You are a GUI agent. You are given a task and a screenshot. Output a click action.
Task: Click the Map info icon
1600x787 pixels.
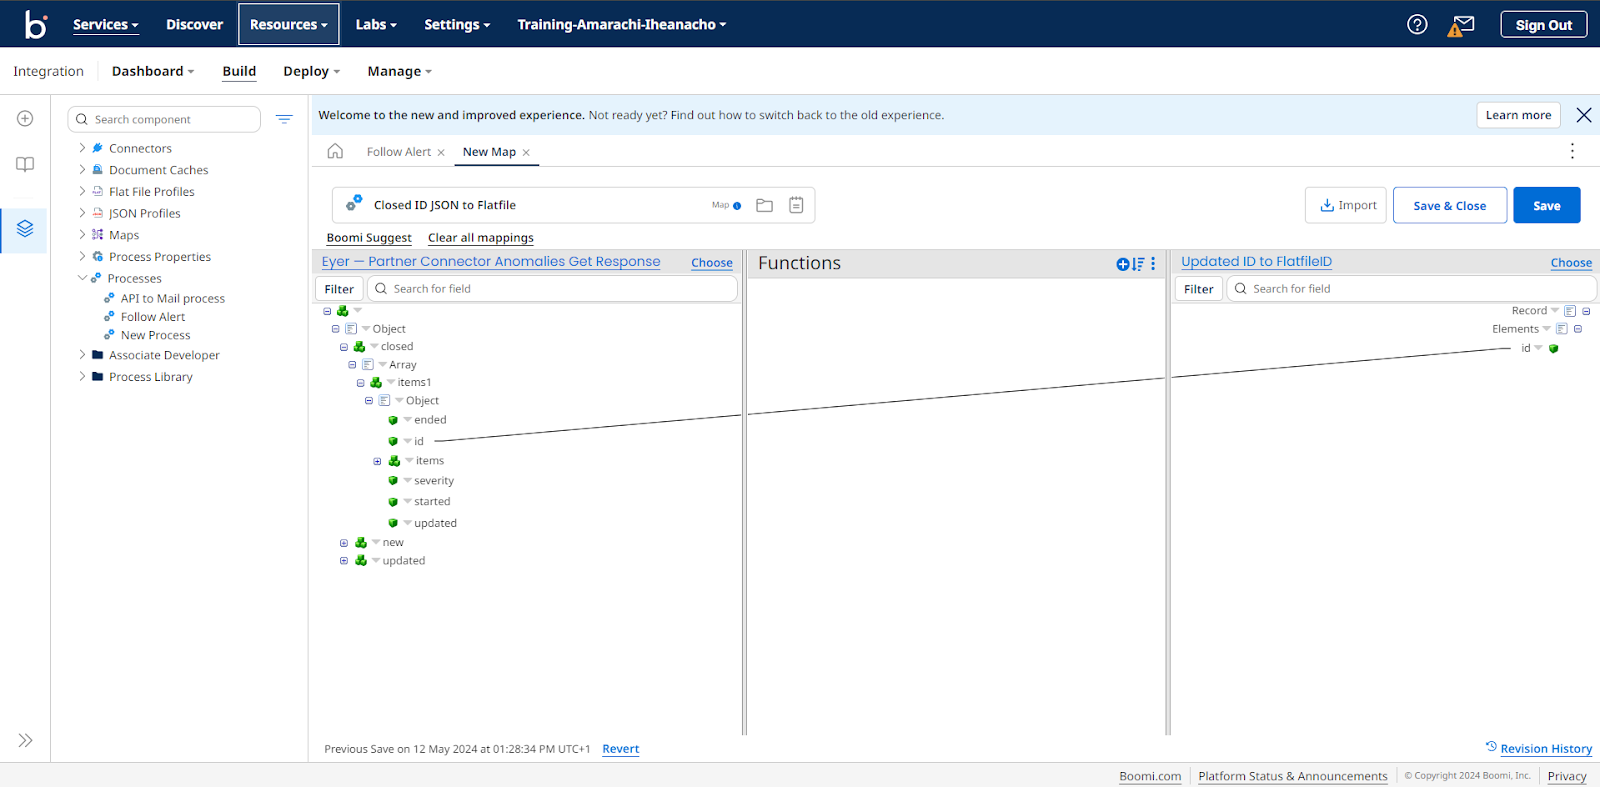(737, 206)
